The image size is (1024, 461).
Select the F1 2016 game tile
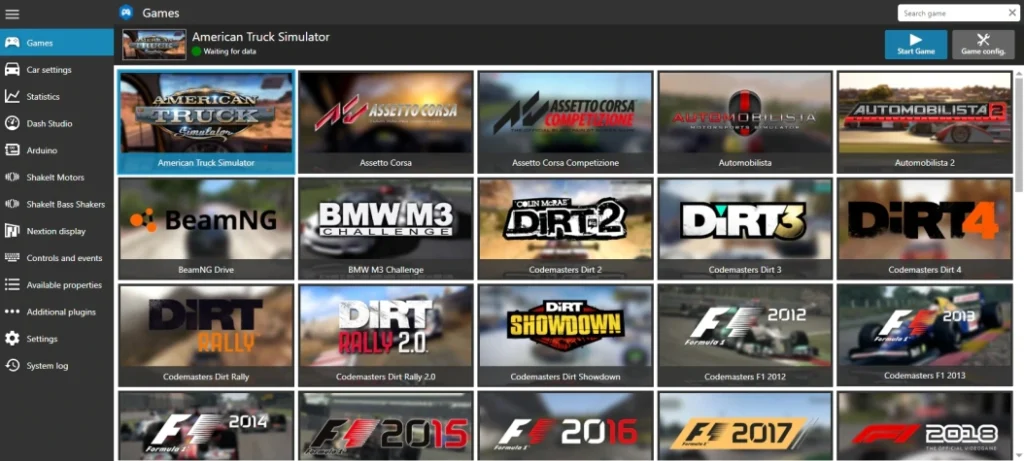click(x=566, y=426)
